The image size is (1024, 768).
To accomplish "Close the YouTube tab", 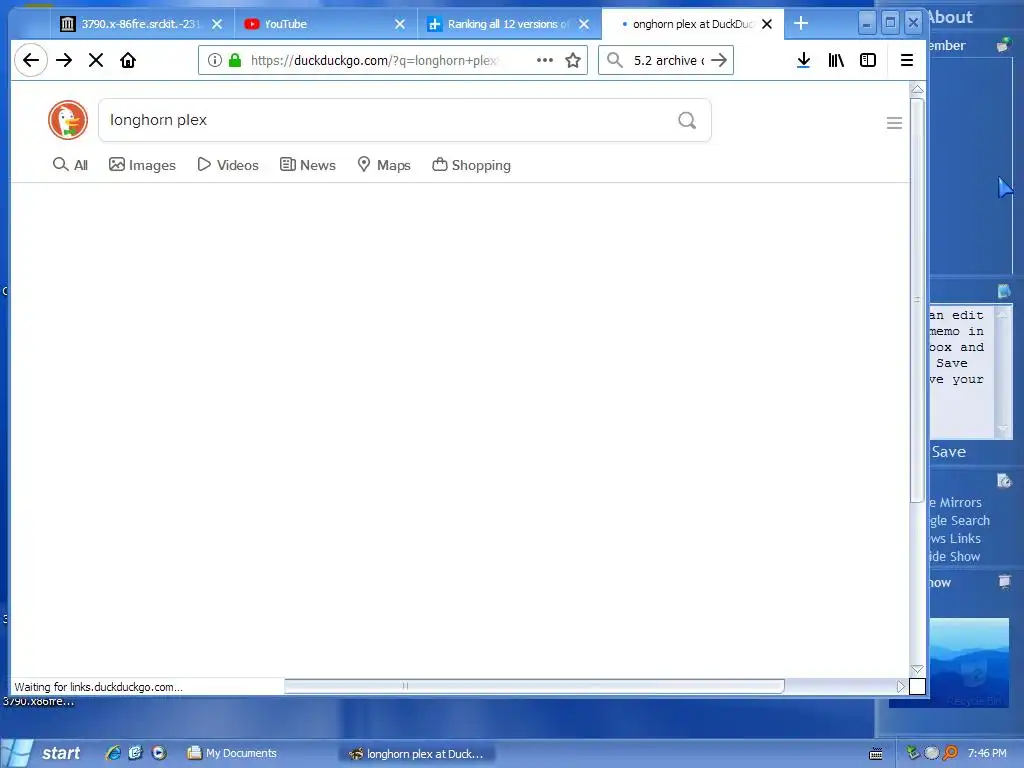I will click(x=400, y=24).
